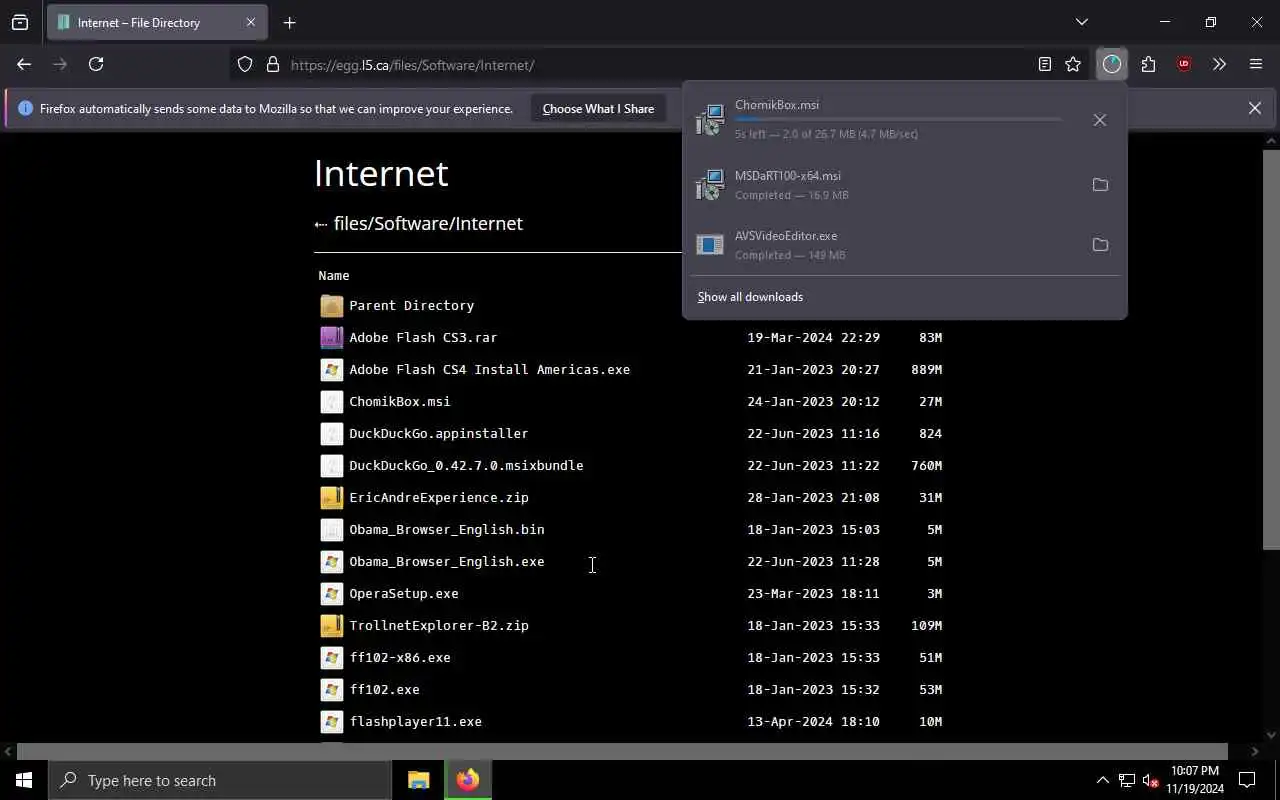Click the OperaSetup.exe file icon
The height and width of the screenshot is (800, 1280).
pos(332,593)
